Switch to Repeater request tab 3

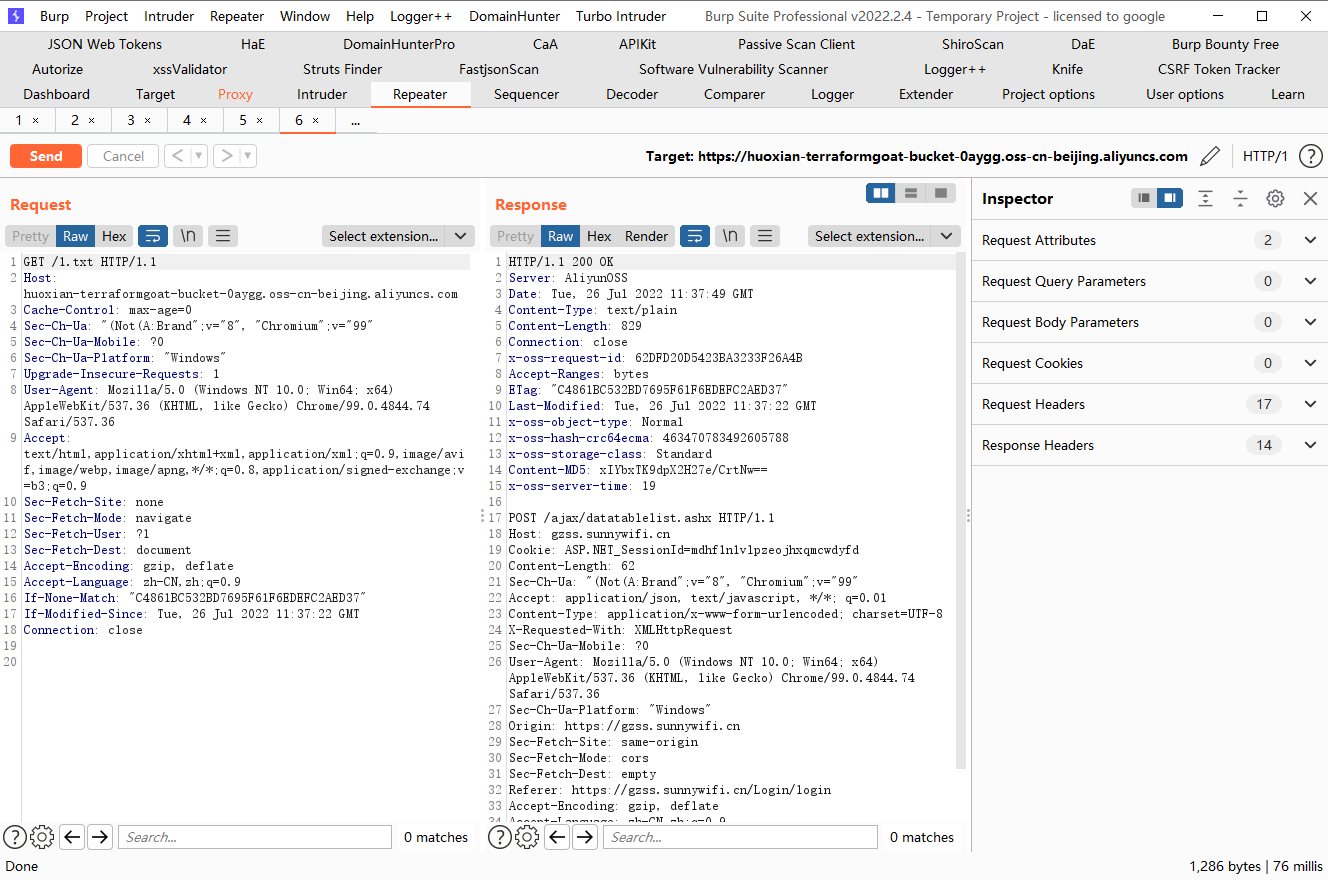130,120
